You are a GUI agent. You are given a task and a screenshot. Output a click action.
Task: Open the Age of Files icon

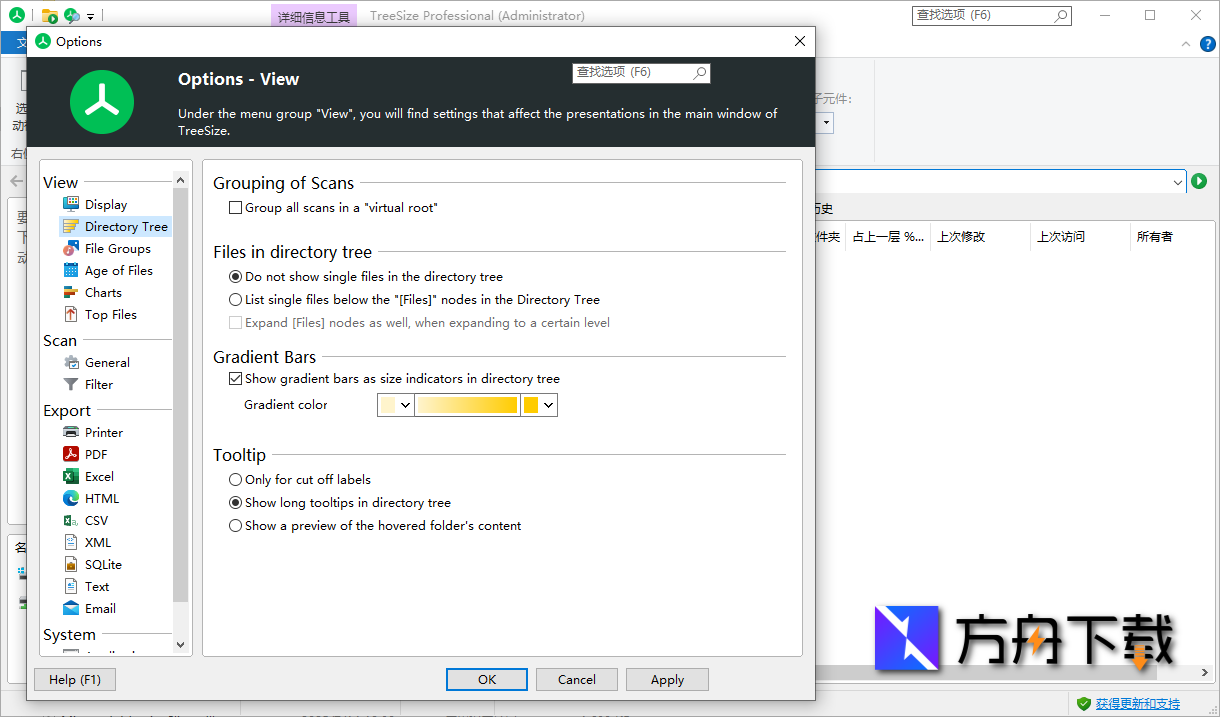pos(71,270)
